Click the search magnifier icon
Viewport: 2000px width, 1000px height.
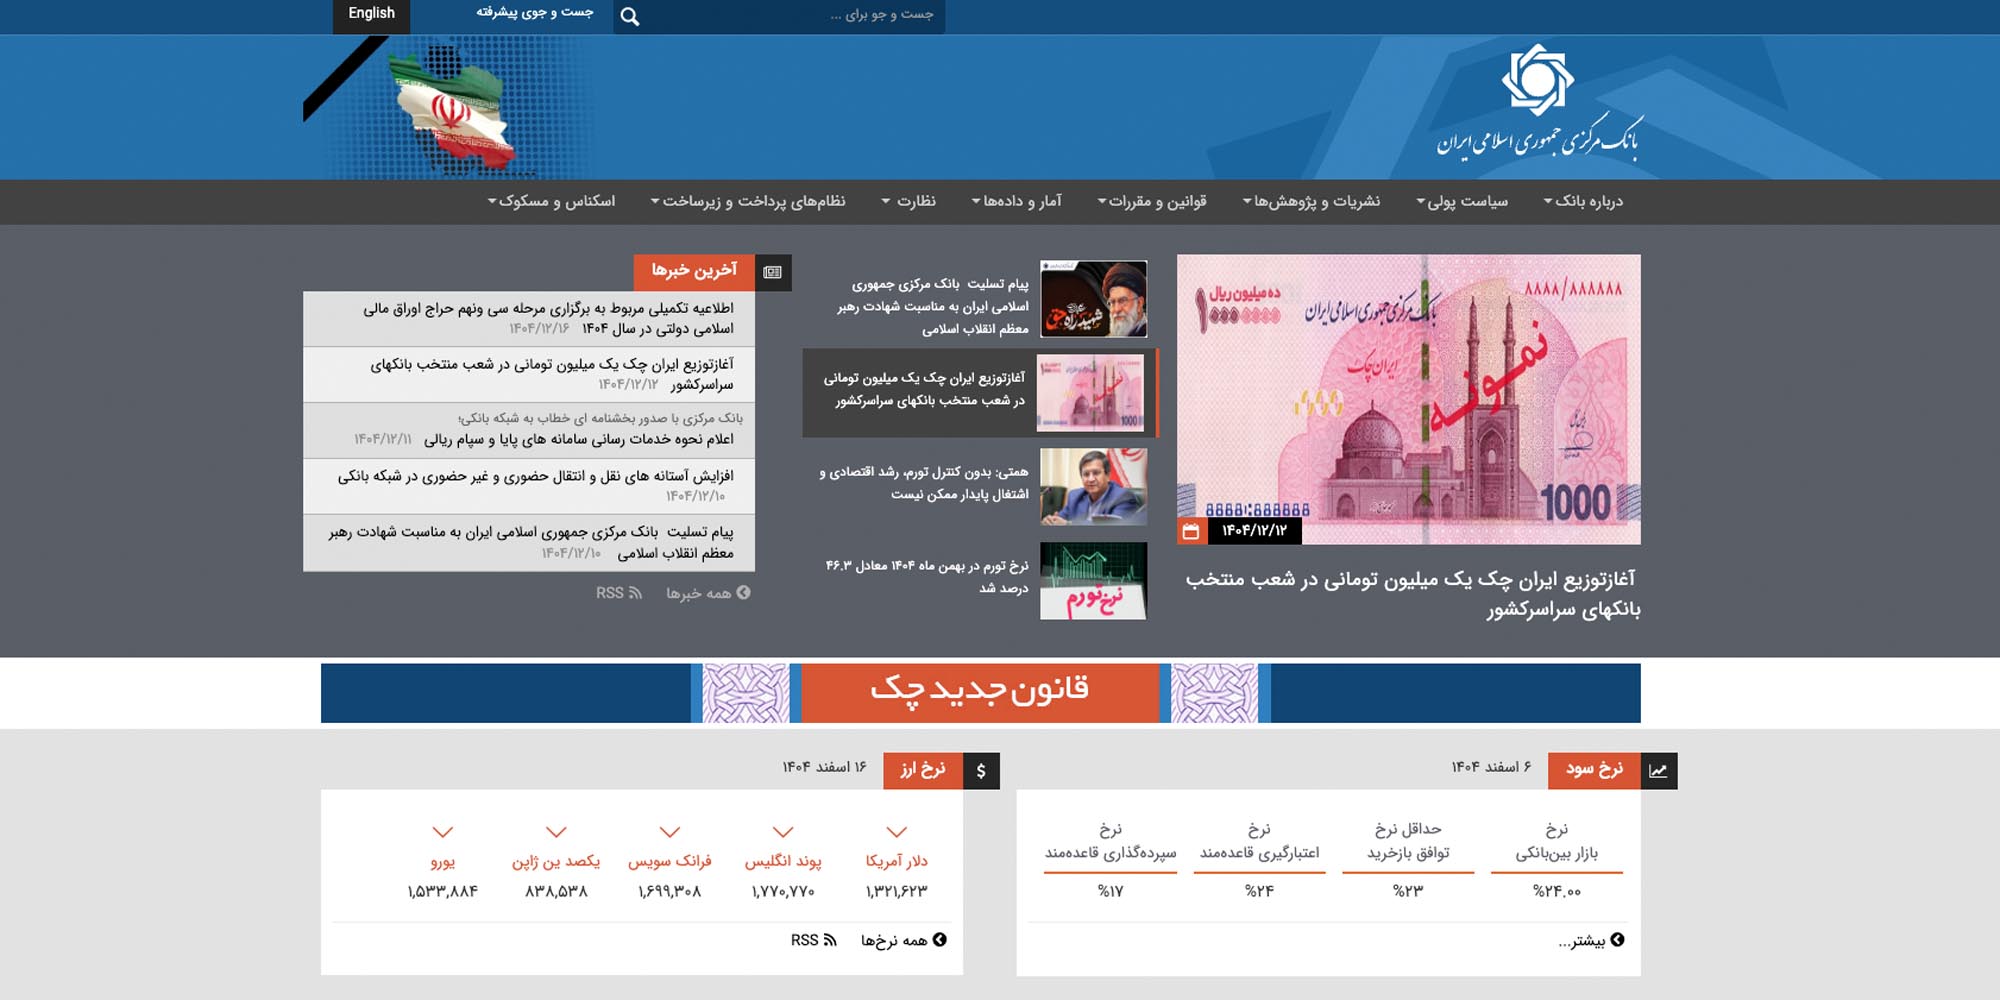629,16
